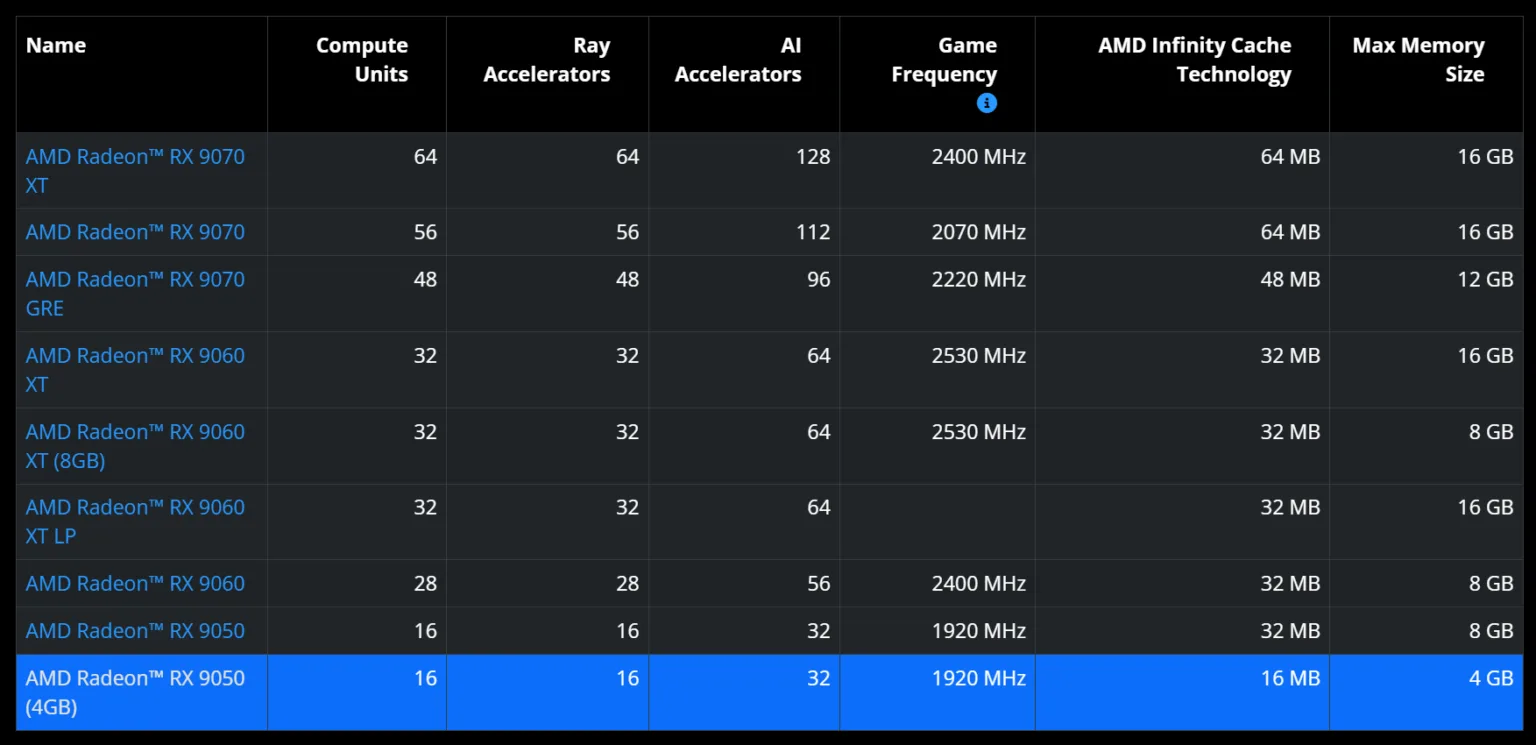Click the AMD Infinity Cache Technology header
Viewport: 1536px width, 745px height.
tap(1195, 60)
